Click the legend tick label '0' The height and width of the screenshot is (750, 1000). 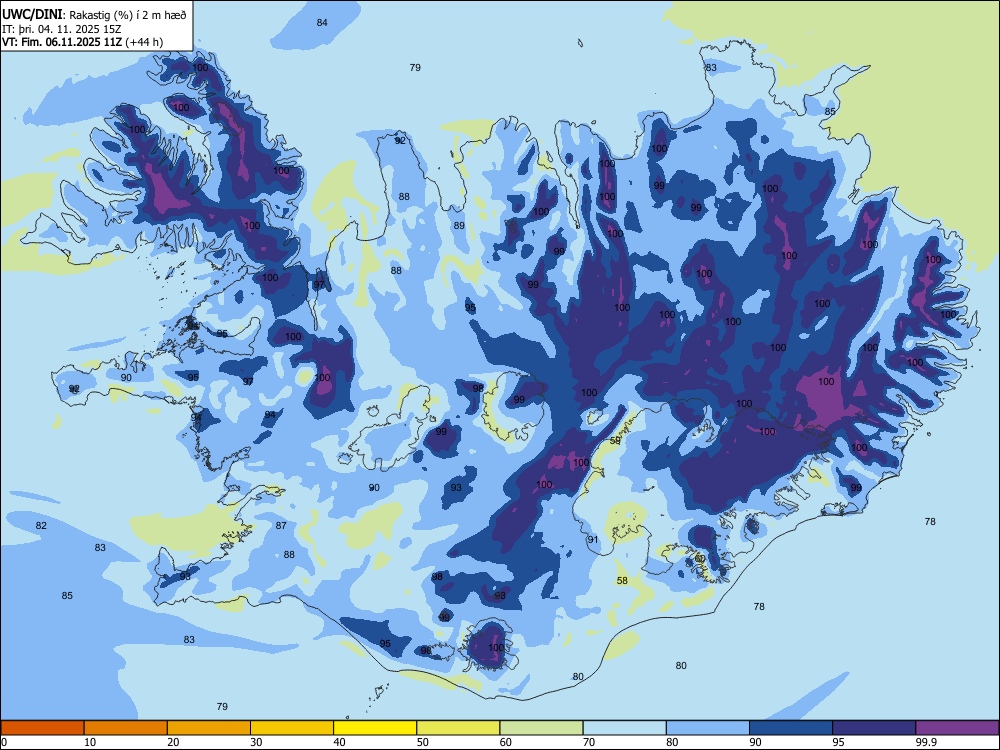3,742
